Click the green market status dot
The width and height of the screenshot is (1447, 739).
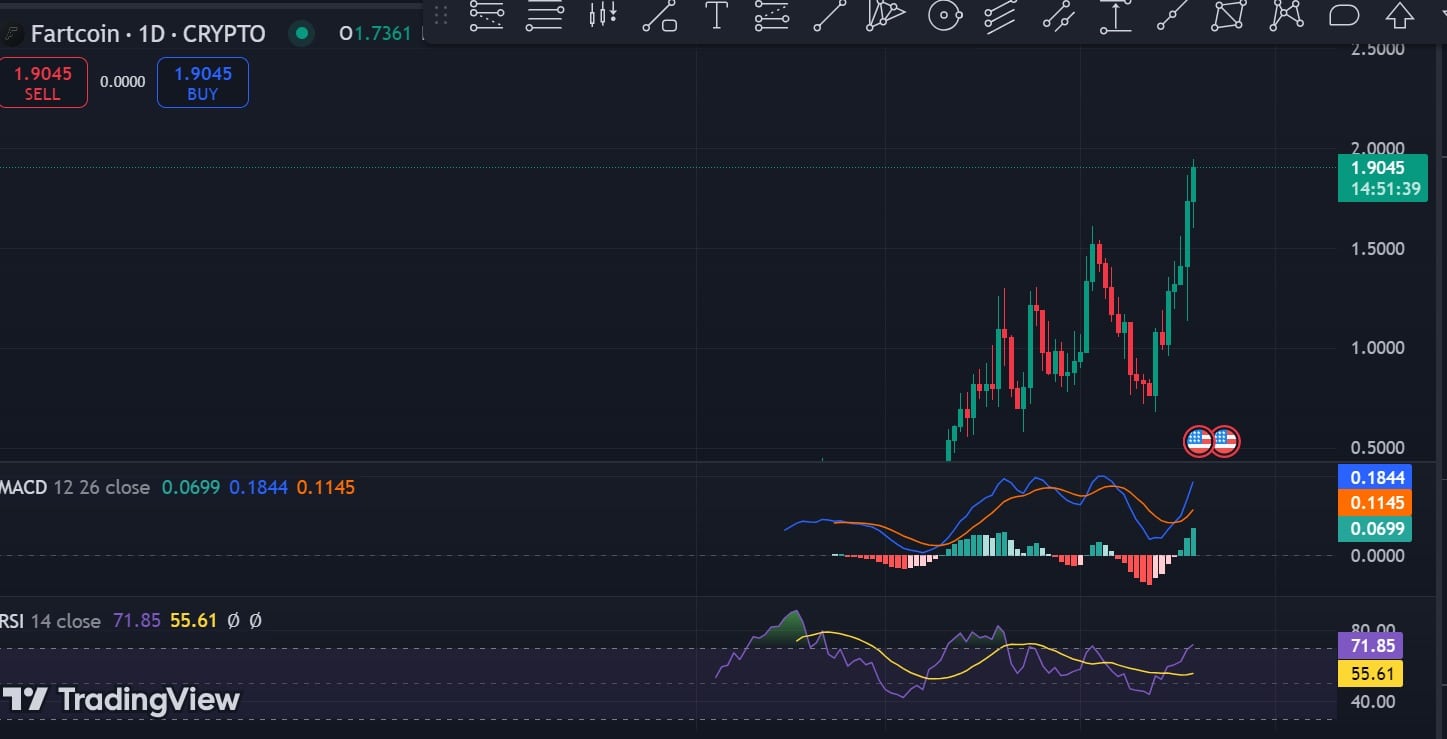300,34
